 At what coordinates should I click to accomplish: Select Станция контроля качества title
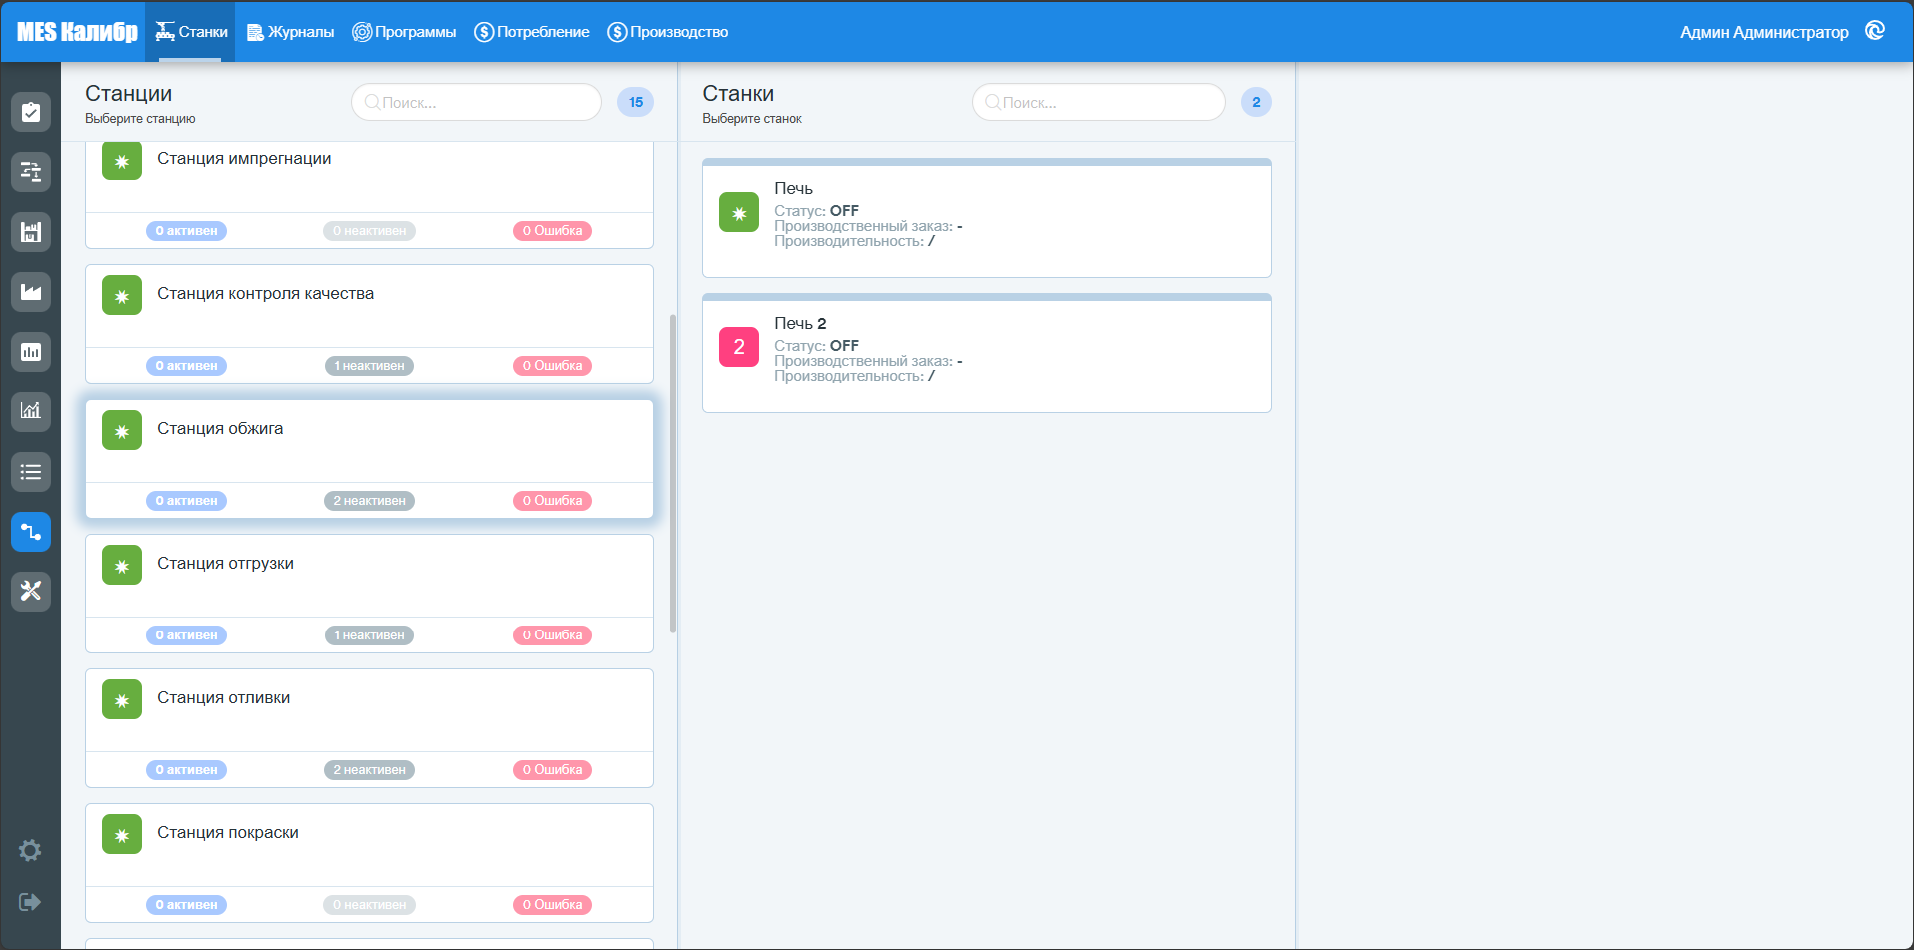265,293
